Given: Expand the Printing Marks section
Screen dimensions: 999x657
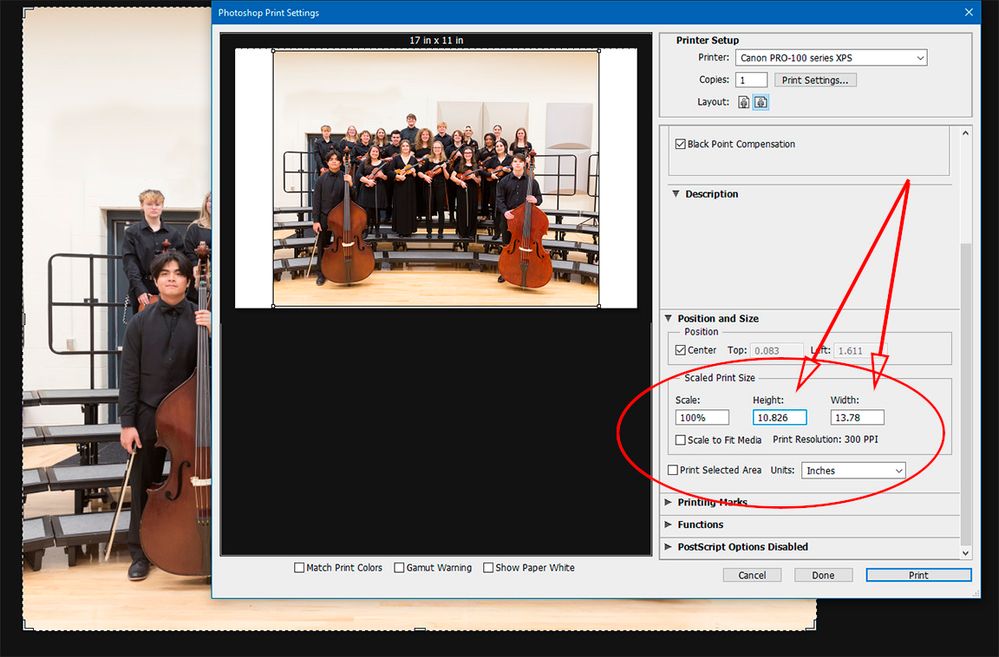Looking at the screenshot, I should coord(669,502).
